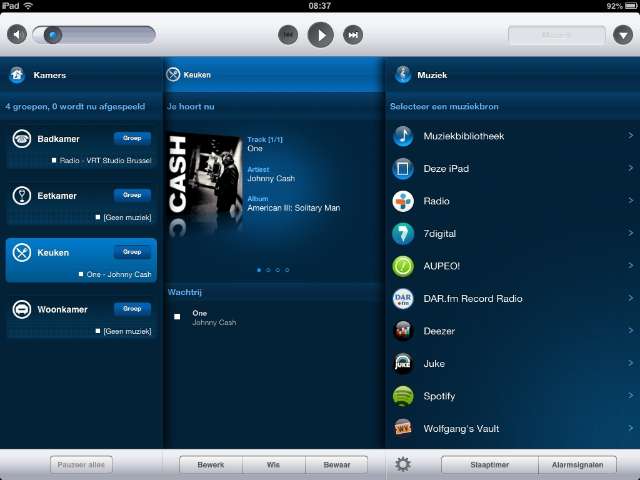Click the Bewerk queue button
This screenshot has height=480, width=640.
(211, 464)
